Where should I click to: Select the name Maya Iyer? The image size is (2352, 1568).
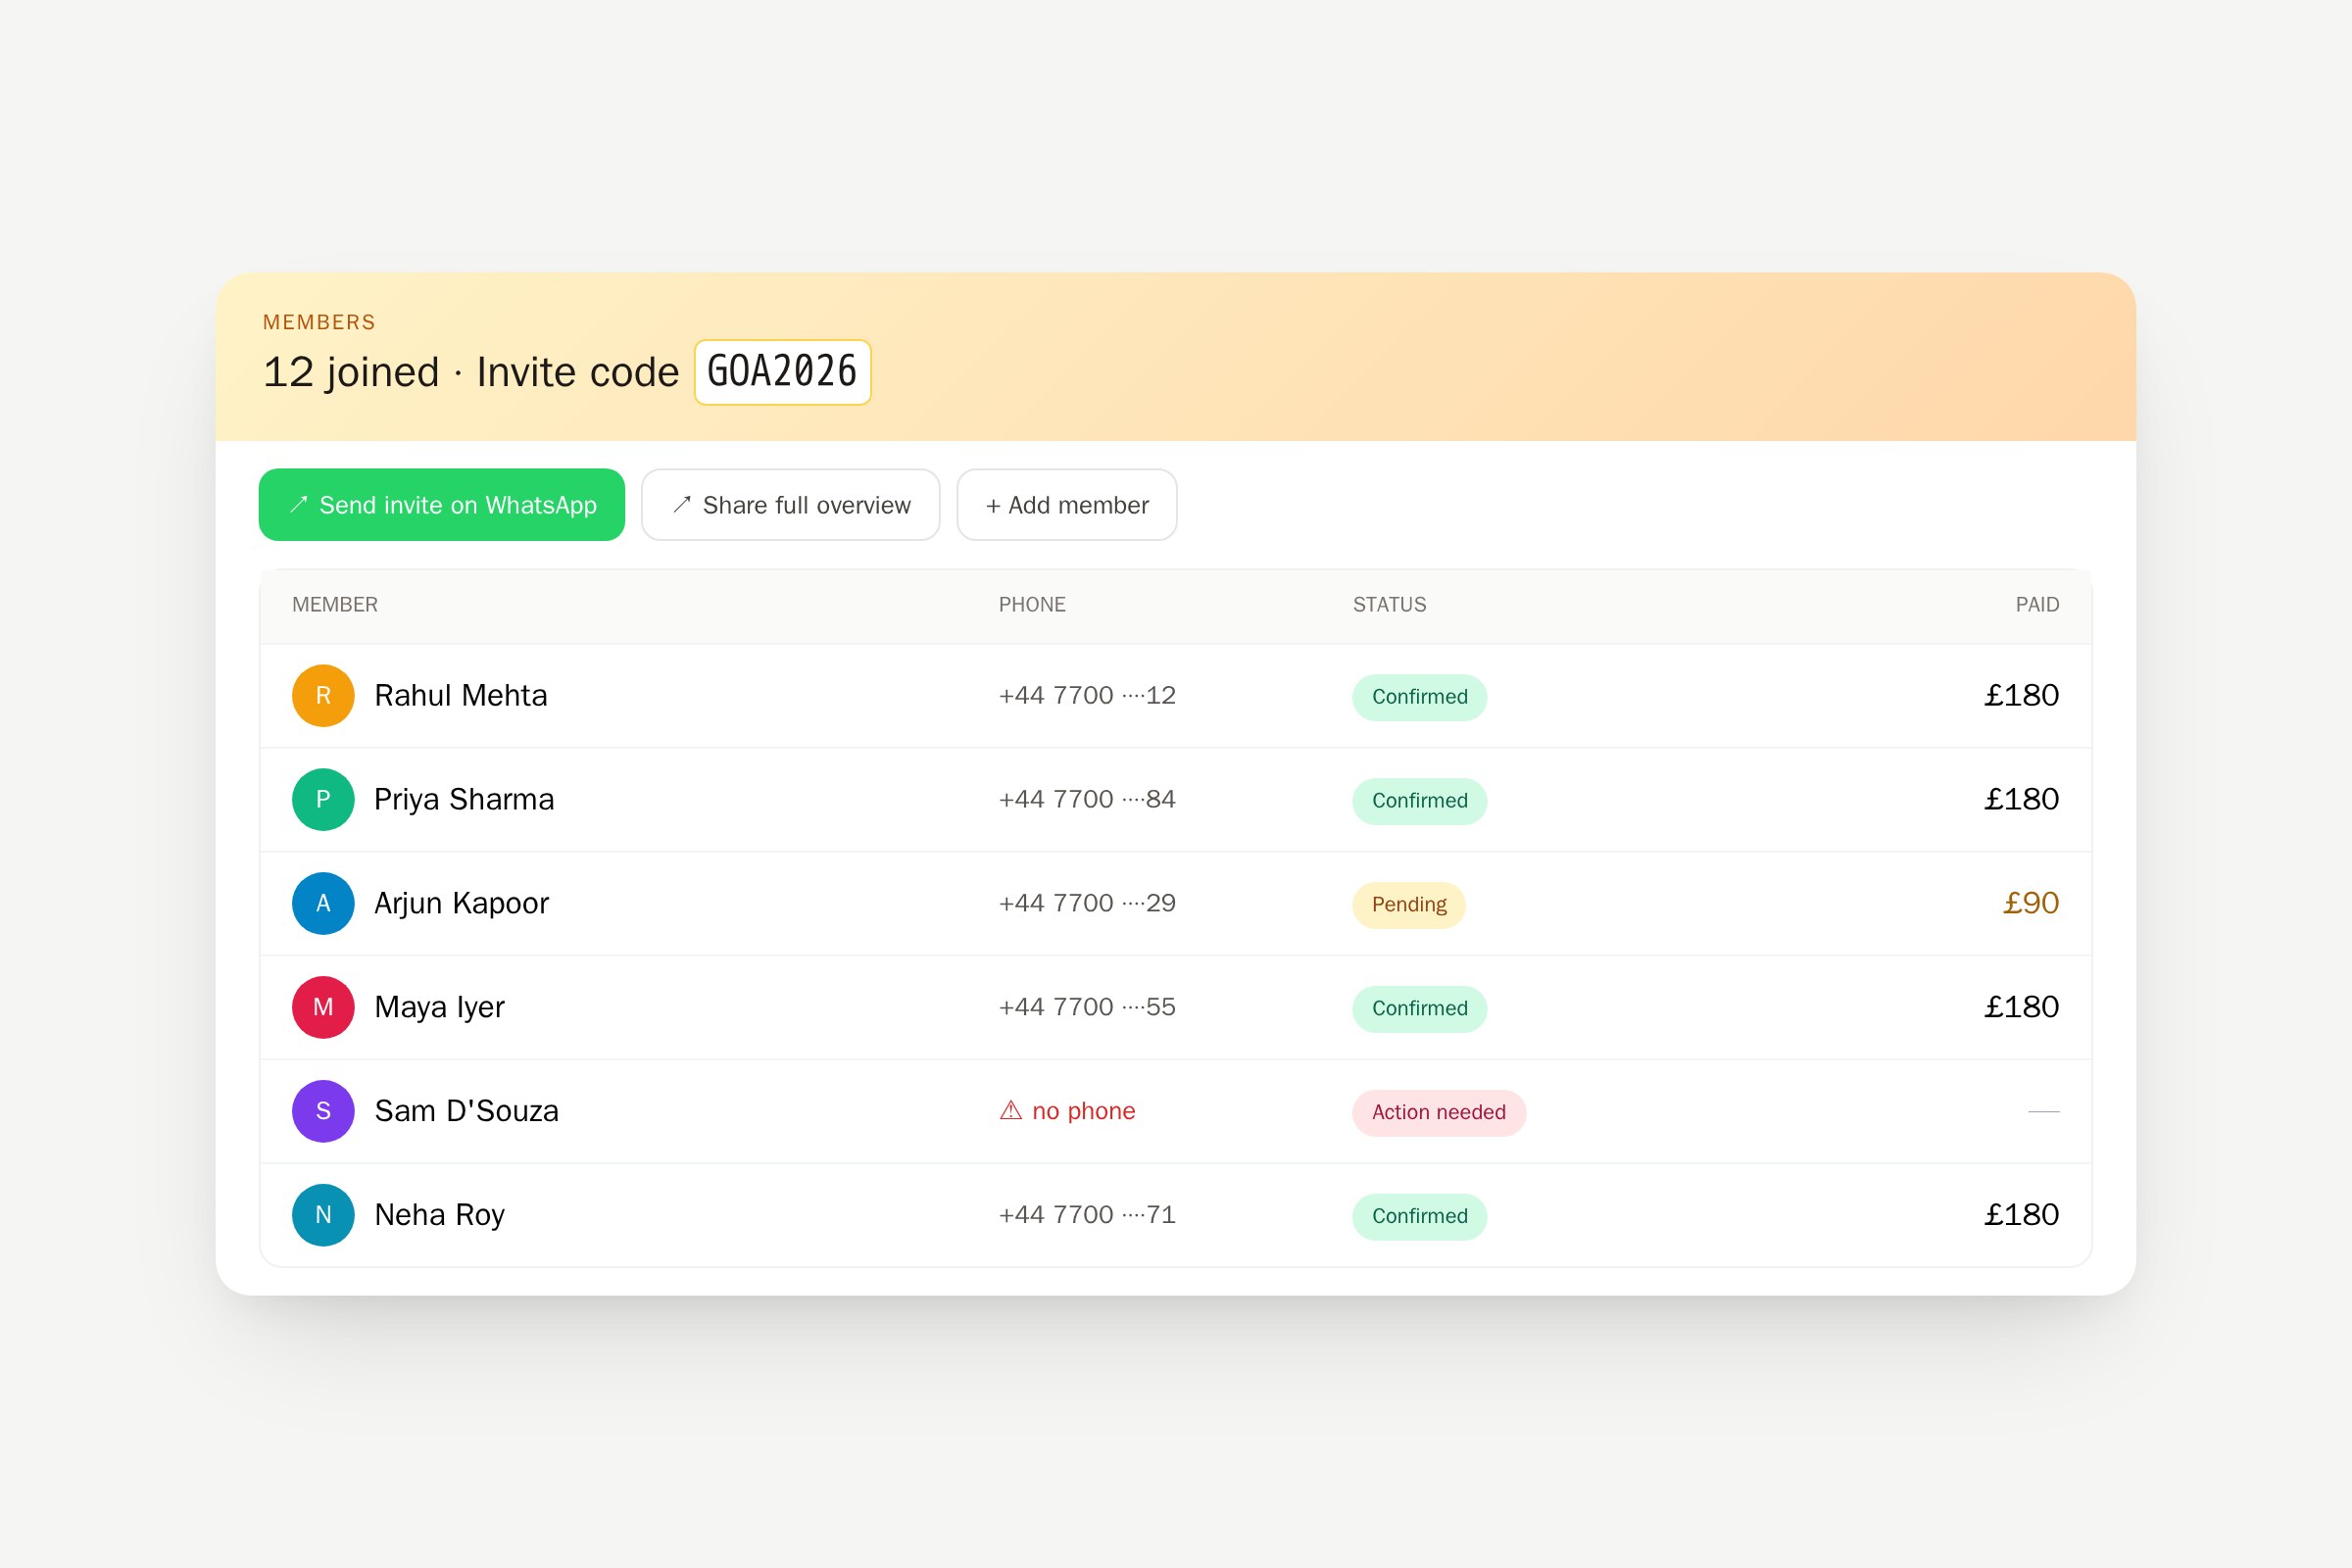coord(439,1008)
